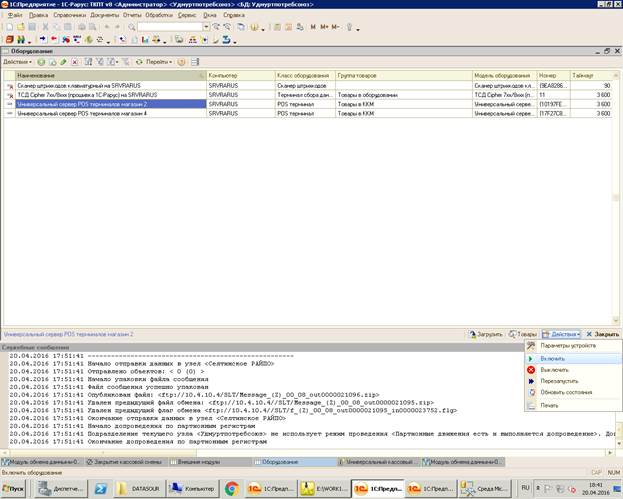Viewport: 623px width, 499px height.
Task: Select row Универсальный сервер POS терминалов магазин 4
Action: coord(308,113)
